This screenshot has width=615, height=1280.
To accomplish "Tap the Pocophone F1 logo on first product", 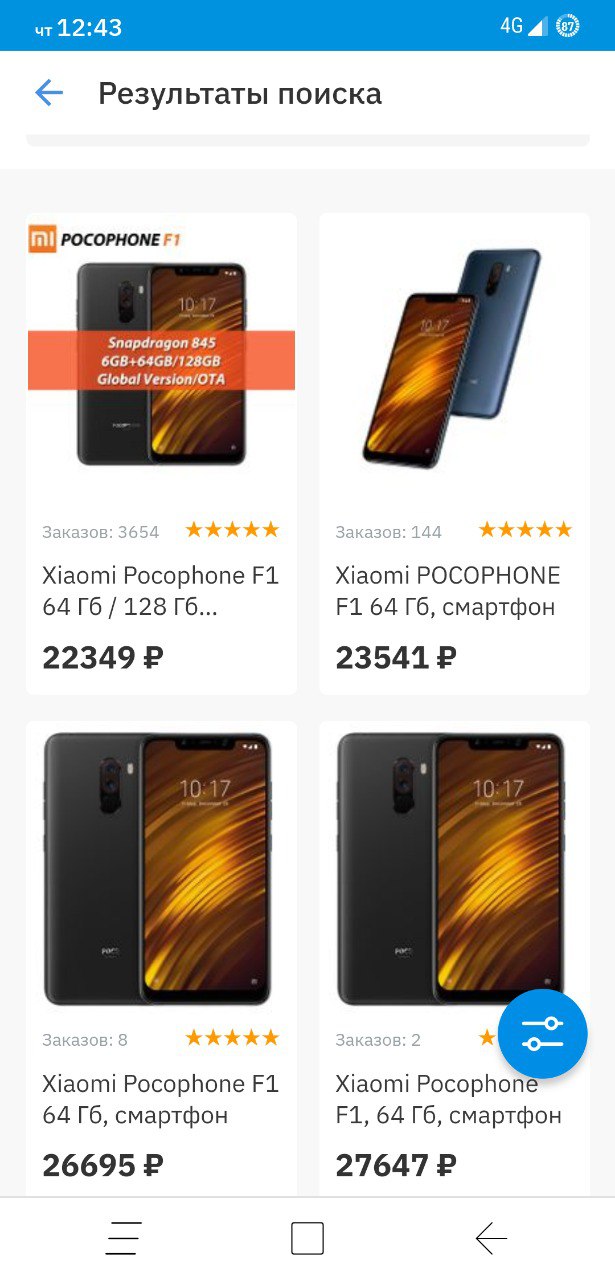I will tap(104, 239).
